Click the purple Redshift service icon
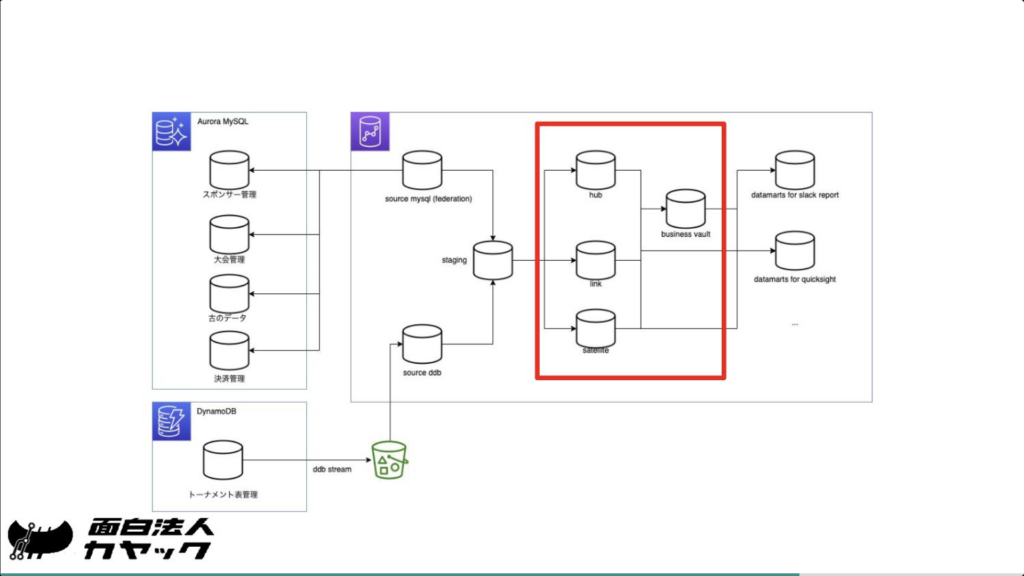Image resolution: width=1024 pixels, height=576 pixels. click(369, 131)
